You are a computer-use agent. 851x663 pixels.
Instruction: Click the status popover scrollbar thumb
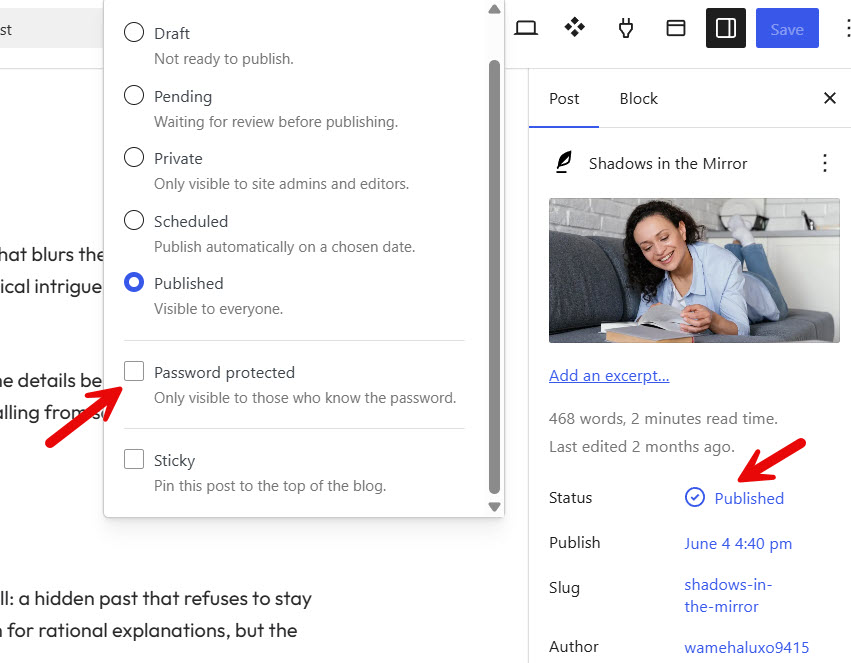coord(494,277)
